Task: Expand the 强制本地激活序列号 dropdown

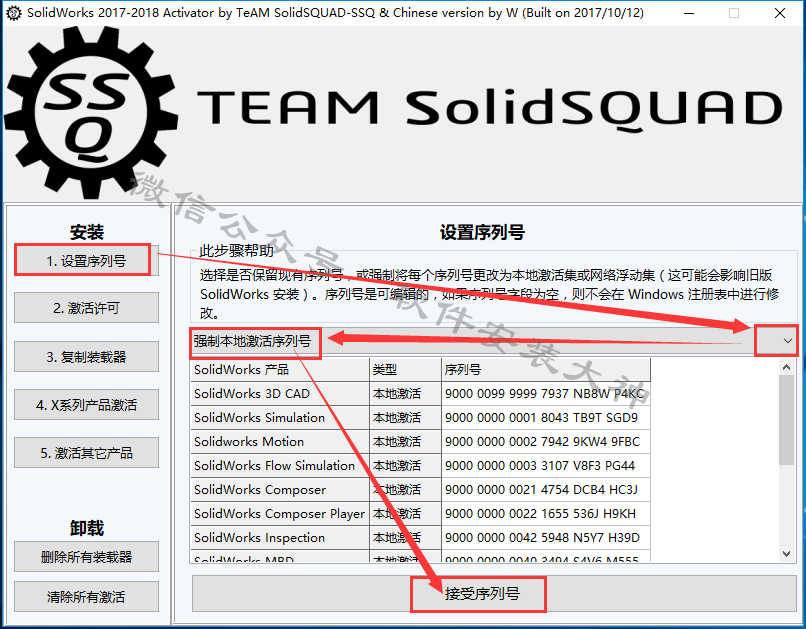Action: click(x=786, y=341)
